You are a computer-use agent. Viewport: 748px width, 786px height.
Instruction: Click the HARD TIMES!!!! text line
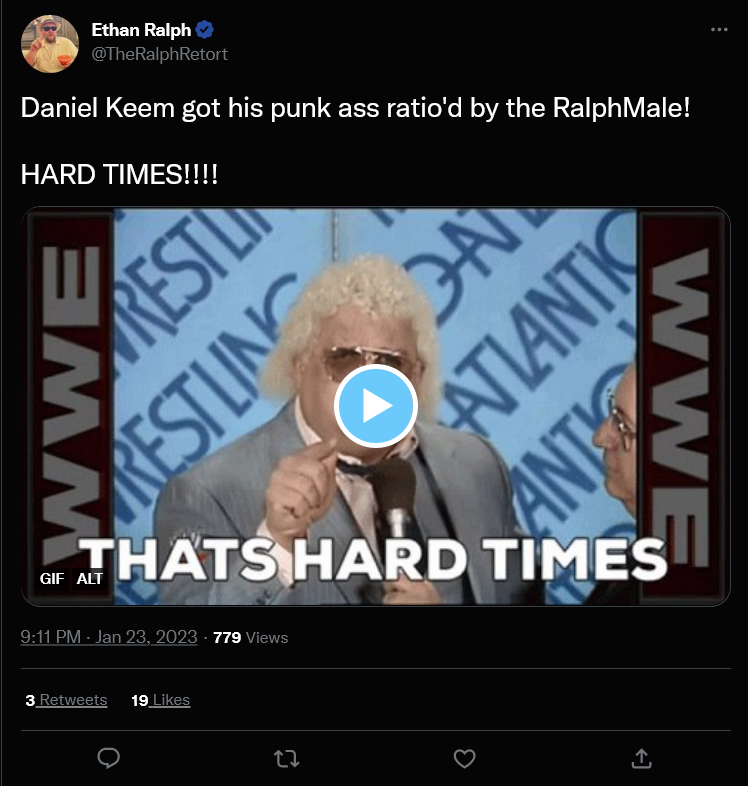tap(119, 175)
